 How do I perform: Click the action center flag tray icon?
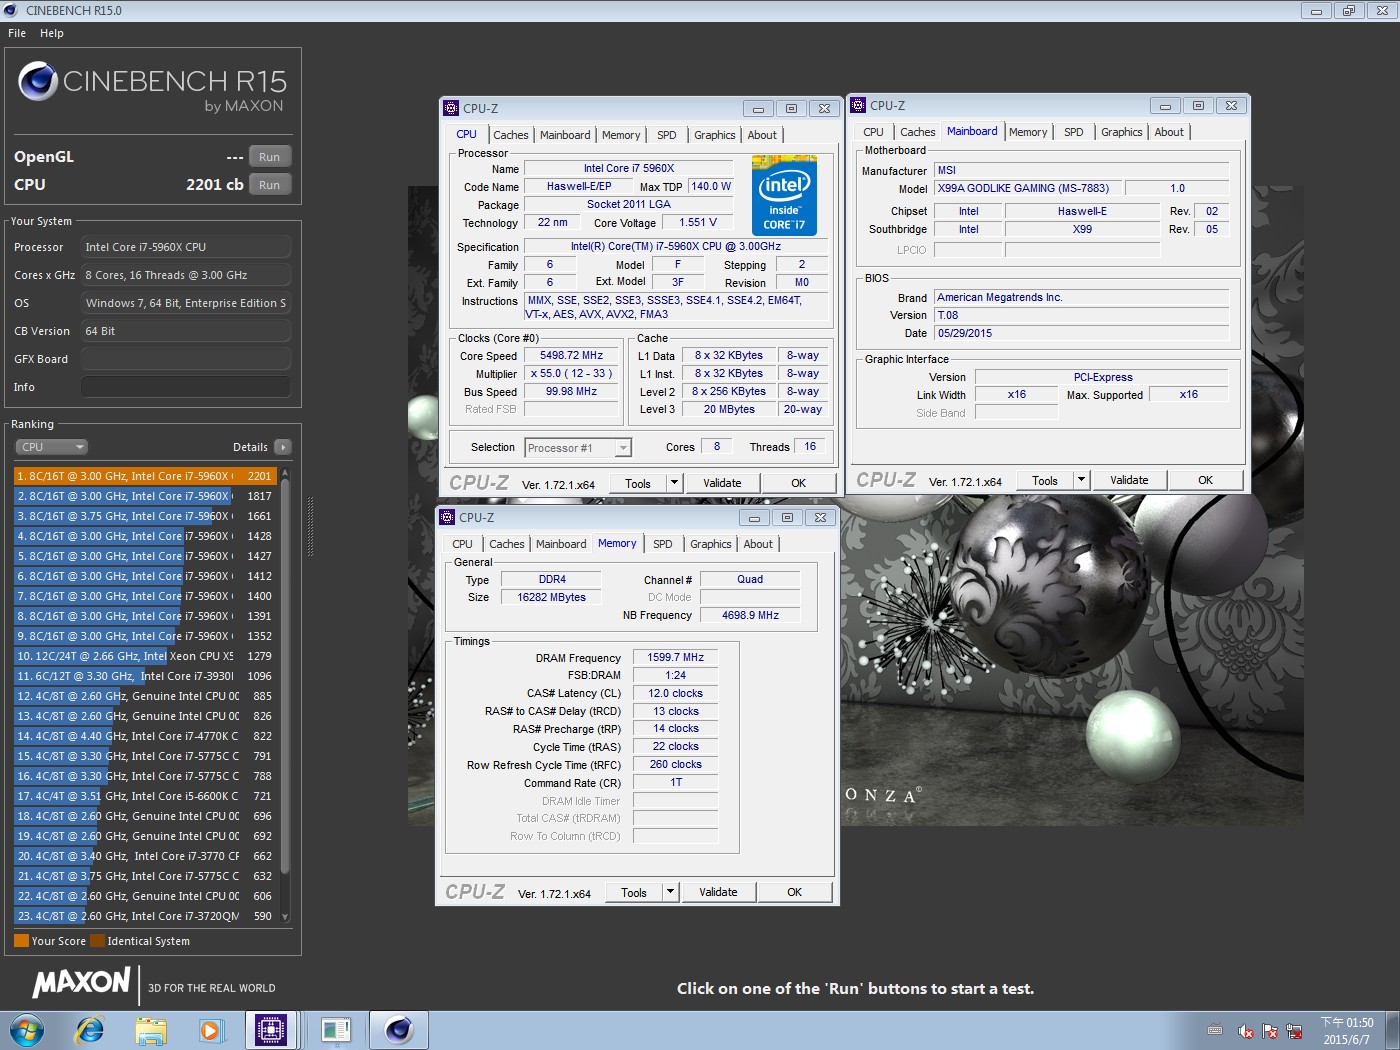tap(1270, 1031)
